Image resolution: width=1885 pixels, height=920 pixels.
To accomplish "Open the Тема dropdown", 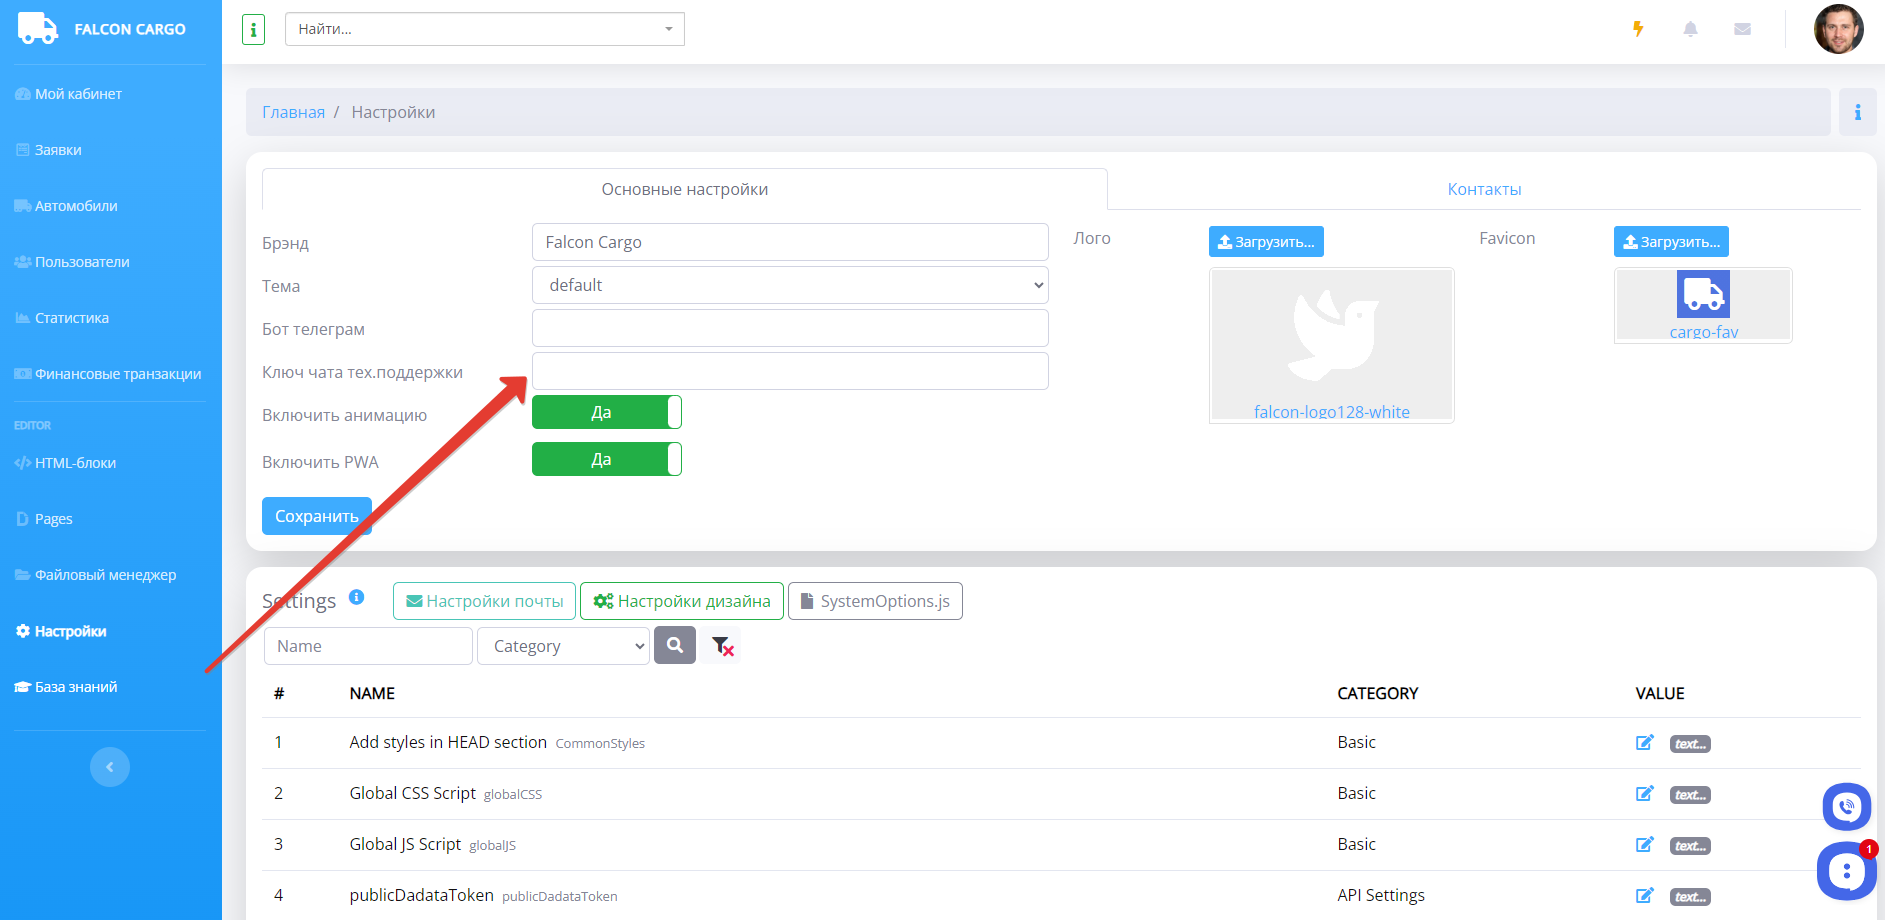I will [x=790, y=285].
